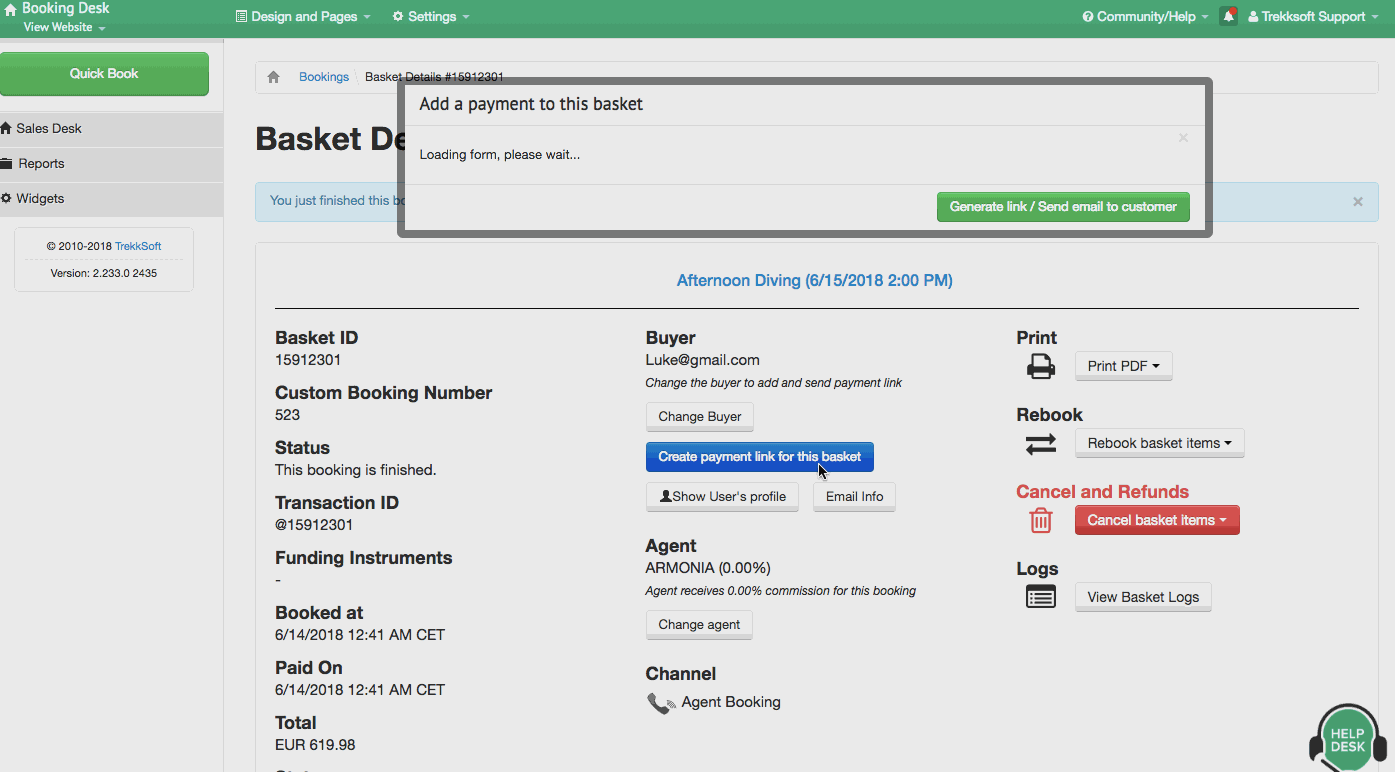Dismiss the blue notification banner
The height and width of the screenshot is (772, 1395).
coord(1357,202)
